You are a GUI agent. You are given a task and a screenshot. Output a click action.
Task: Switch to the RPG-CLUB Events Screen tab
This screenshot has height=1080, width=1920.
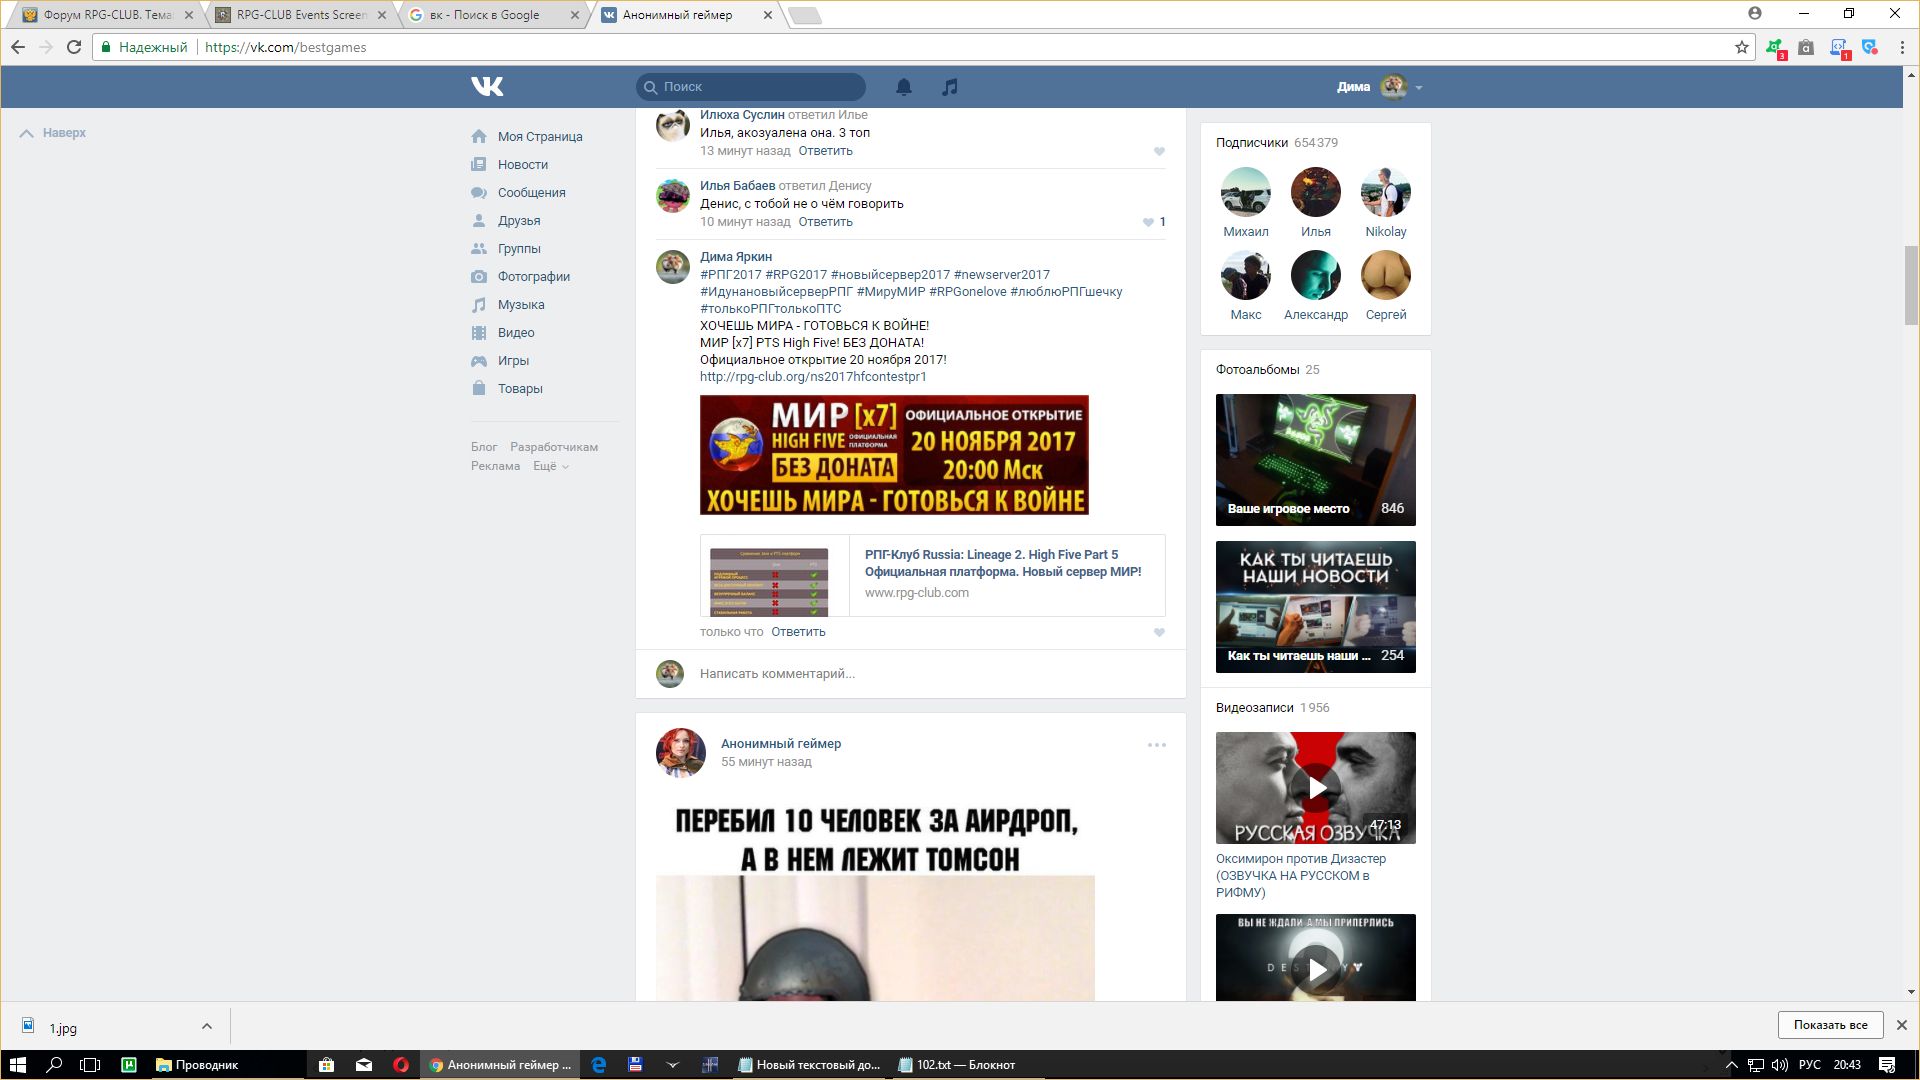300,15
